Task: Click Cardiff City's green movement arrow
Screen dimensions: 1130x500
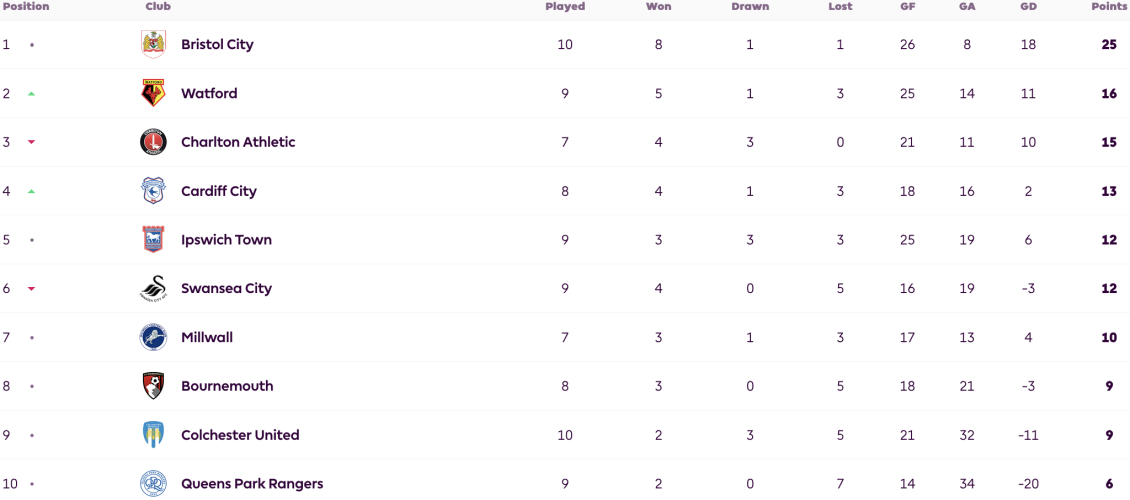Action: pyautogui.click(x=31, y=191)
